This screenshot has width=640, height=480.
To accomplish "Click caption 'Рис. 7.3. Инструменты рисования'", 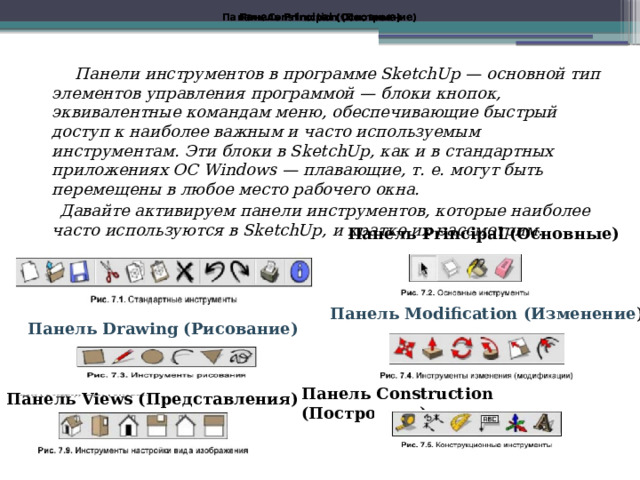I will pyautogui.click(x=166, y=375).
